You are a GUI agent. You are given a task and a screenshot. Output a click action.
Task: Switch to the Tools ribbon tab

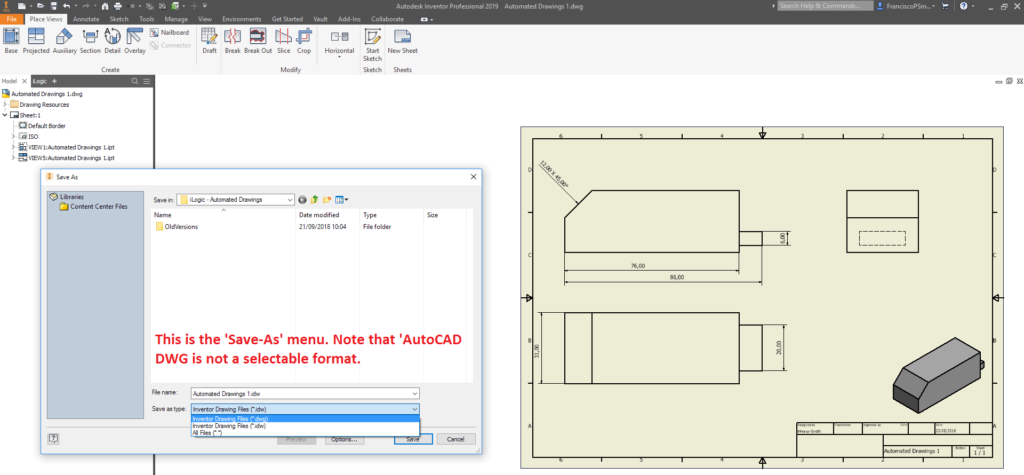pyautogui.click(x=146, y=20)
